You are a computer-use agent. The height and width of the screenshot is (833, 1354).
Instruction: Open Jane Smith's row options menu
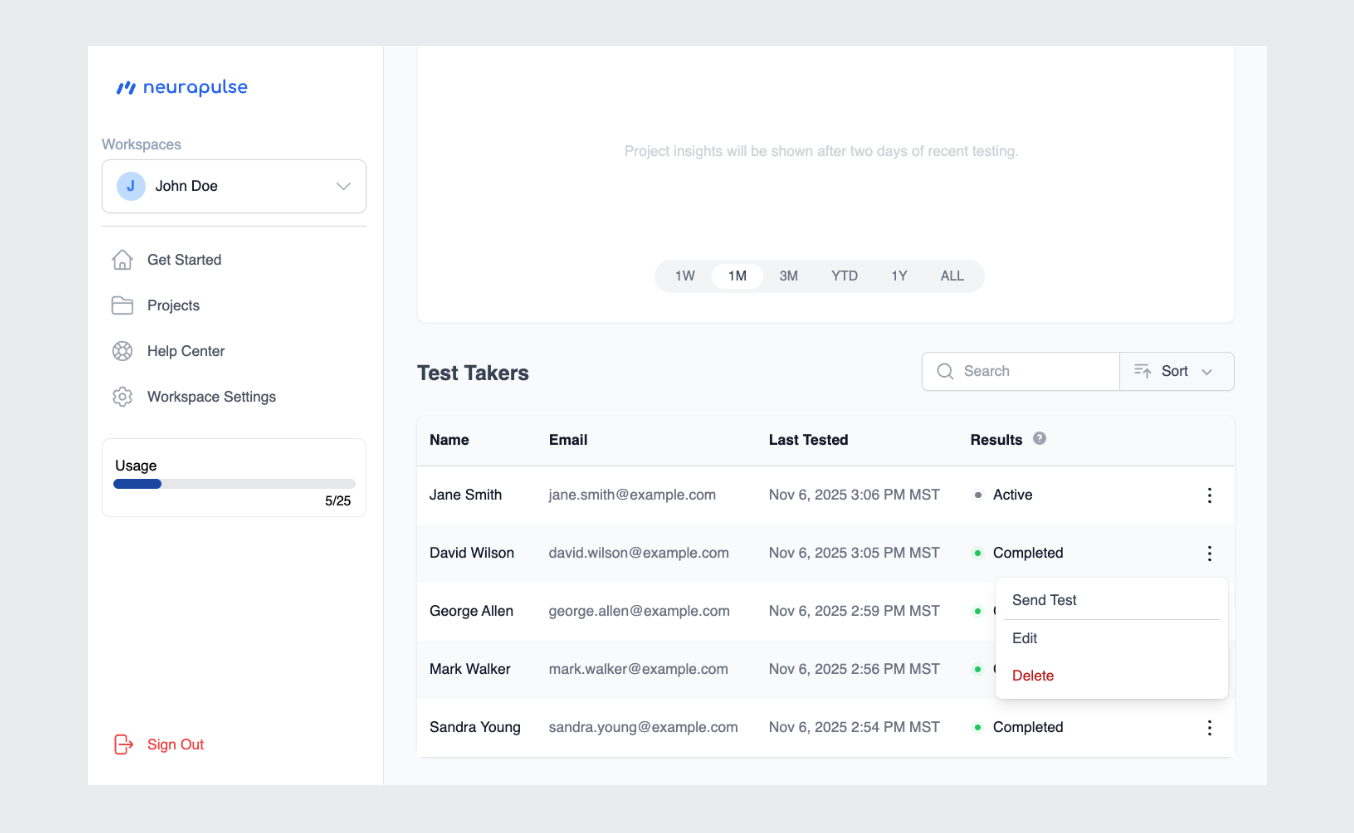point(1210,495)
